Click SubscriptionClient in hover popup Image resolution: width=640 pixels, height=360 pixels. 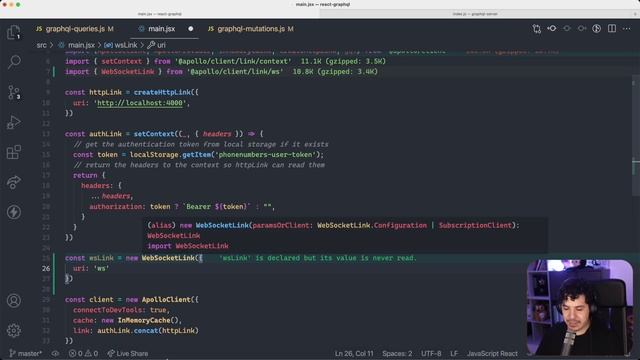pos(475,225)
